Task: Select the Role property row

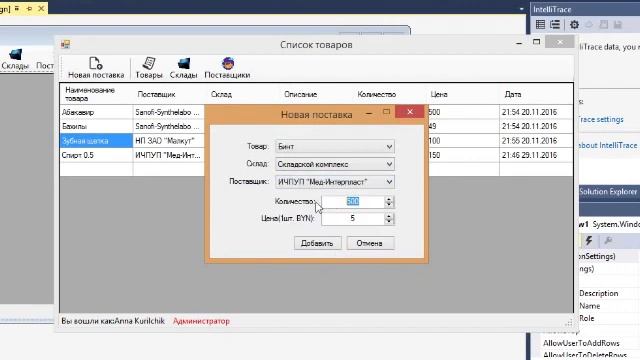Action: point(587,318)
